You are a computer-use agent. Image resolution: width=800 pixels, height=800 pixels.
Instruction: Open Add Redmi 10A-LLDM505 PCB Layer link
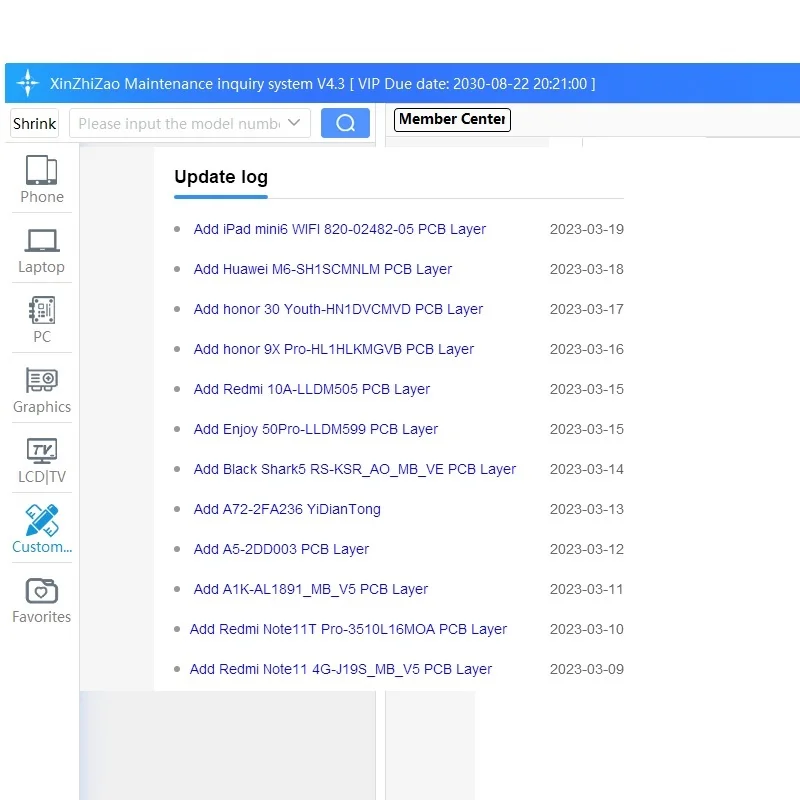pyautogui.click(x=312, y=389)
